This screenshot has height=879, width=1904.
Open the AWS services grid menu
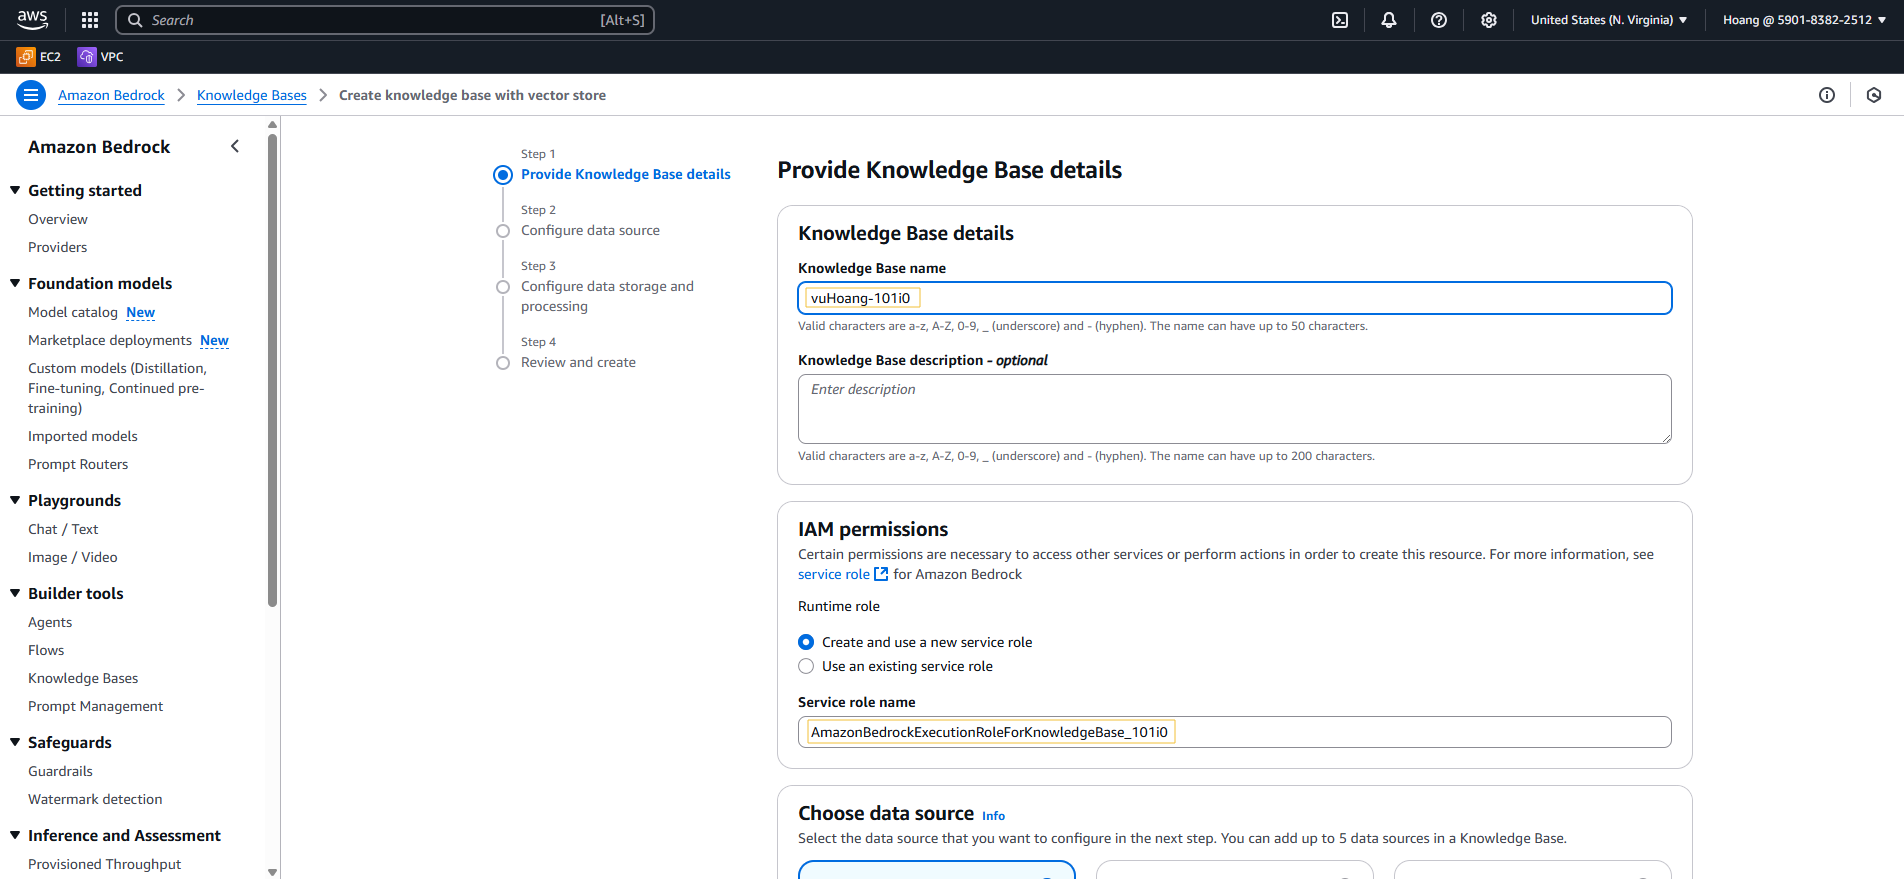[90, 20]
